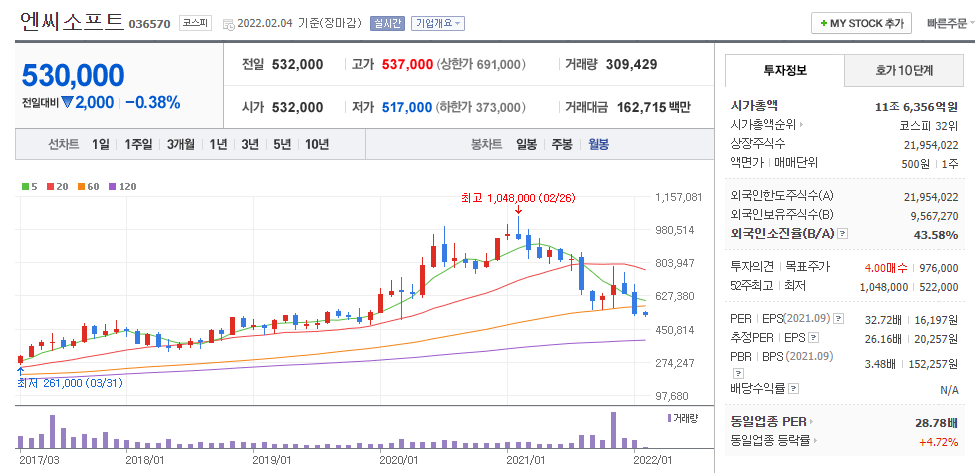Select the 10년 line chart period
This screenshot has width=976, height=473.
coord(317,144)
